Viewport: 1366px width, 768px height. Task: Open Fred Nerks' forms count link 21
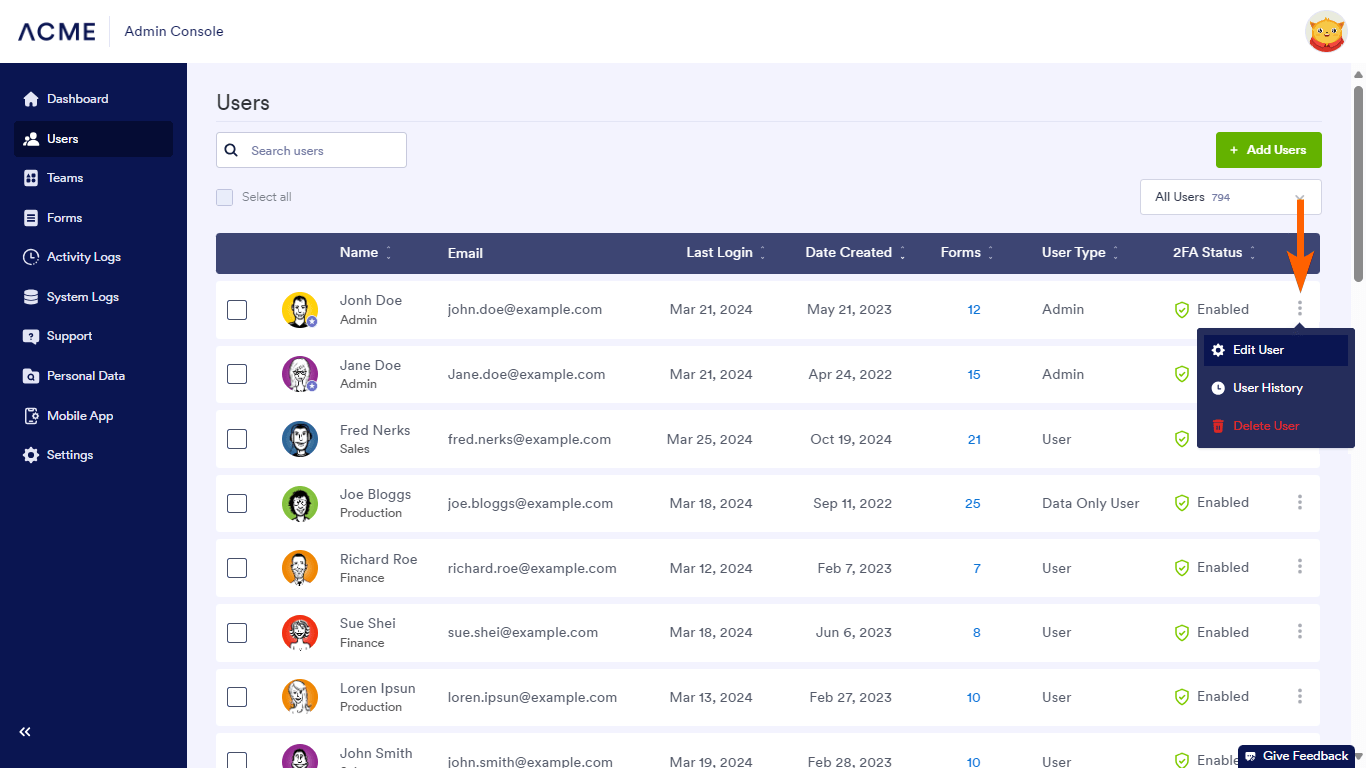pyautogui.click(x=974, y=439)
